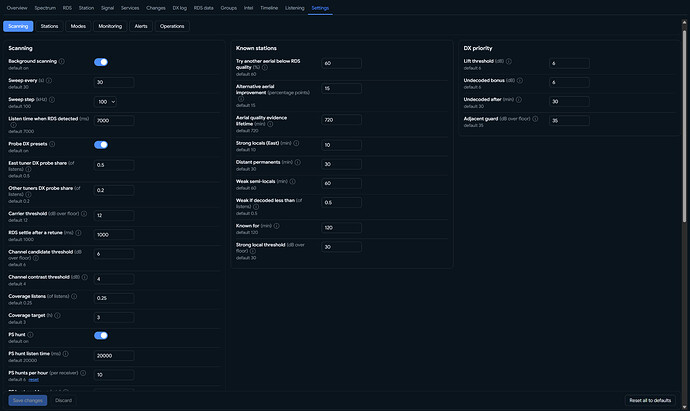Focus East tuner DX probe share field

(x=114, y=165)
